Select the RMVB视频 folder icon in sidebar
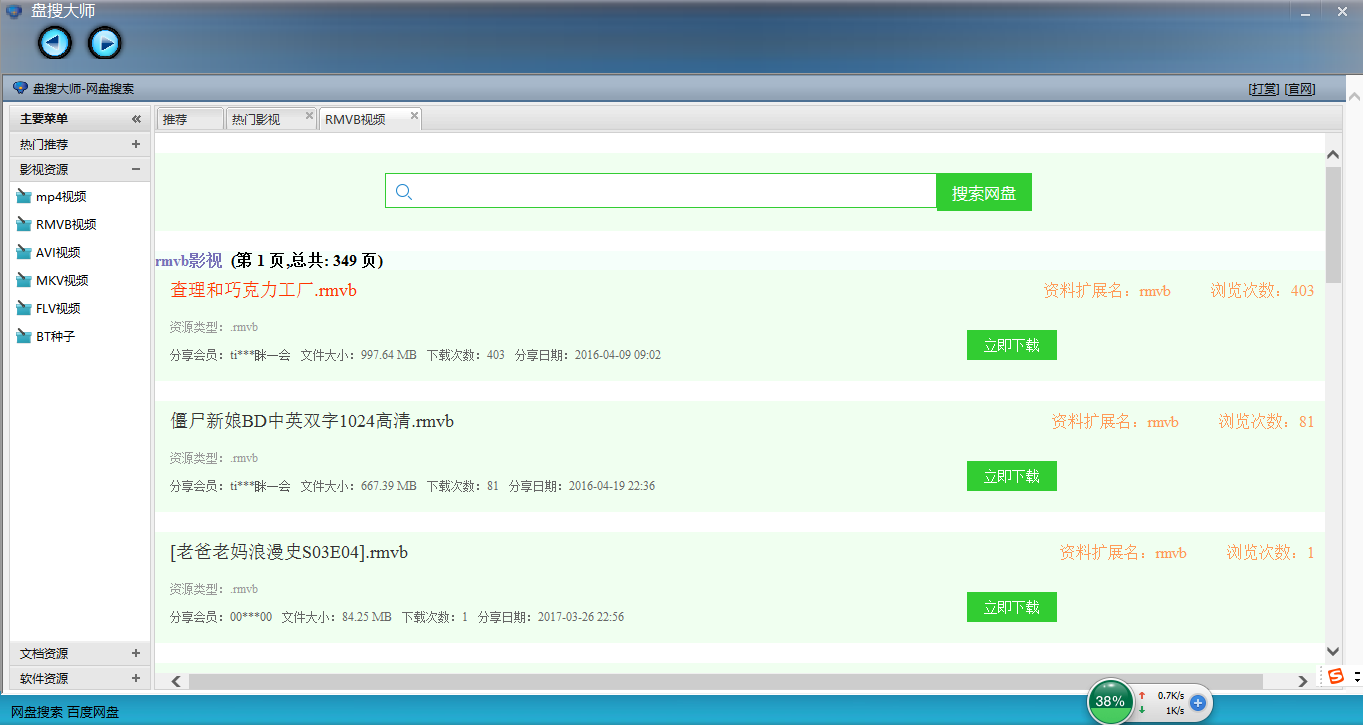1363x725 pixels. [24, 225]
